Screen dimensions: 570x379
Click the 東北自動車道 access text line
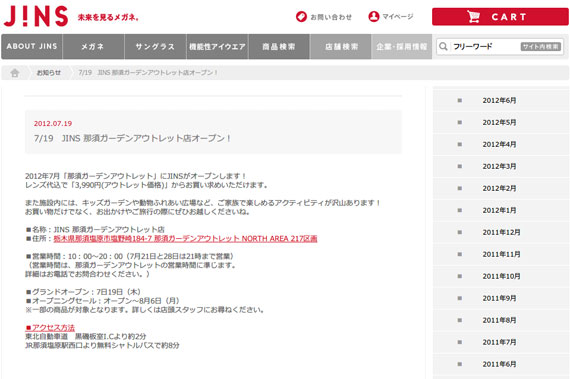click(x=86, y=336)
